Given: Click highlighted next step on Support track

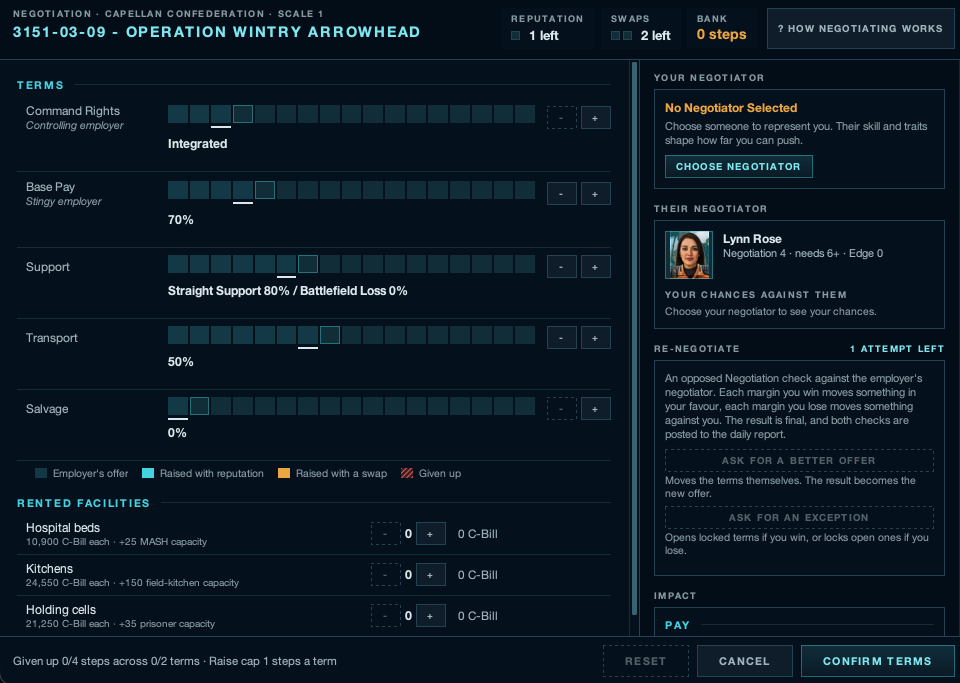Looking at the screenshot, I should [x=308, y=264].
